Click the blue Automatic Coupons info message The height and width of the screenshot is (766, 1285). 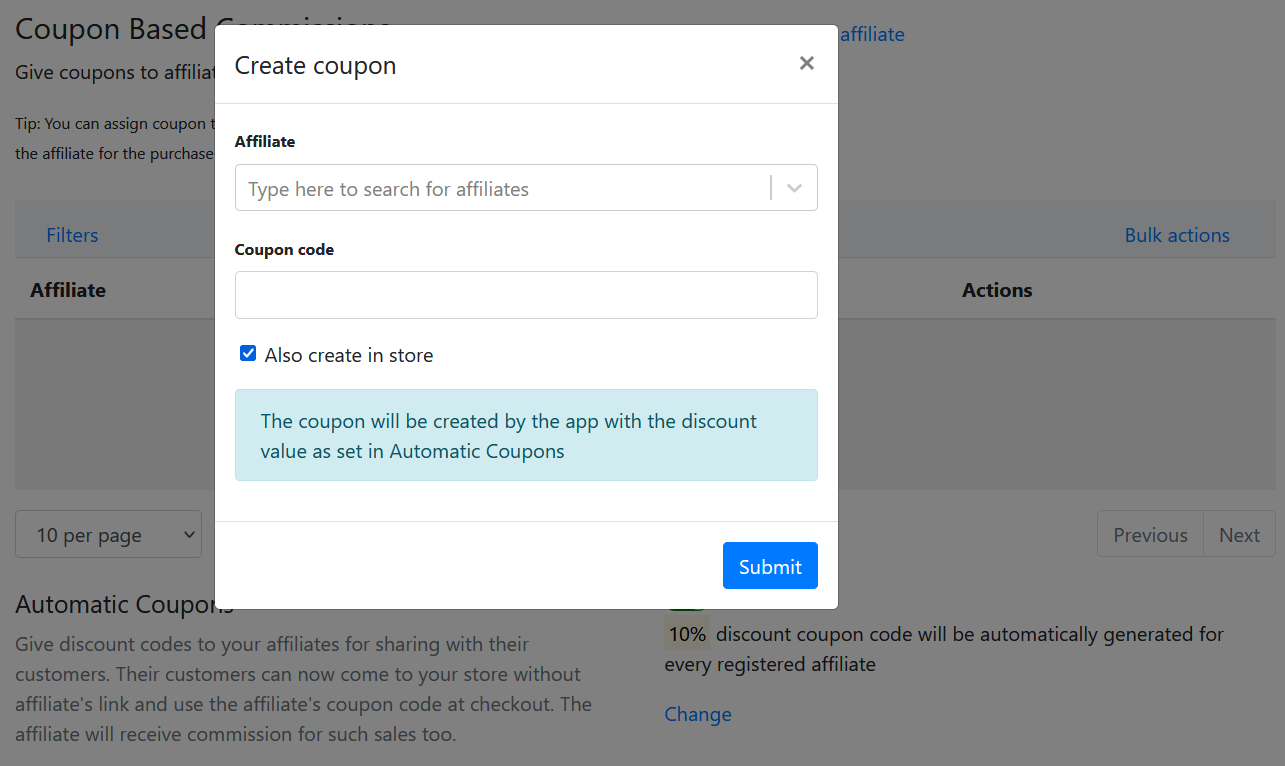526,435
